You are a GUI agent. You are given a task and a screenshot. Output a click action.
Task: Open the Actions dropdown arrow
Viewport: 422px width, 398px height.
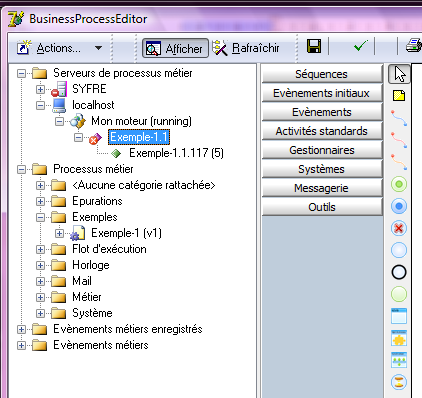tap(98, 48)
